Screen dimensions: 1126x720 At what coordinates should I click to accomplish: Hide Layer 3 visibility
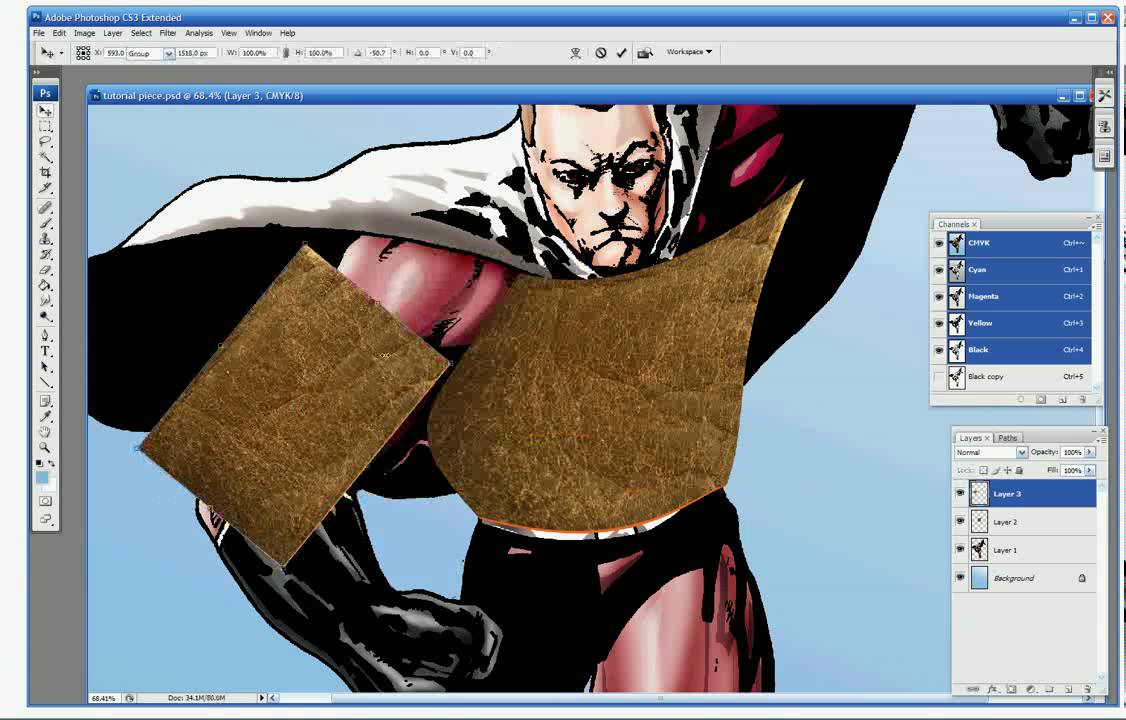960,493
